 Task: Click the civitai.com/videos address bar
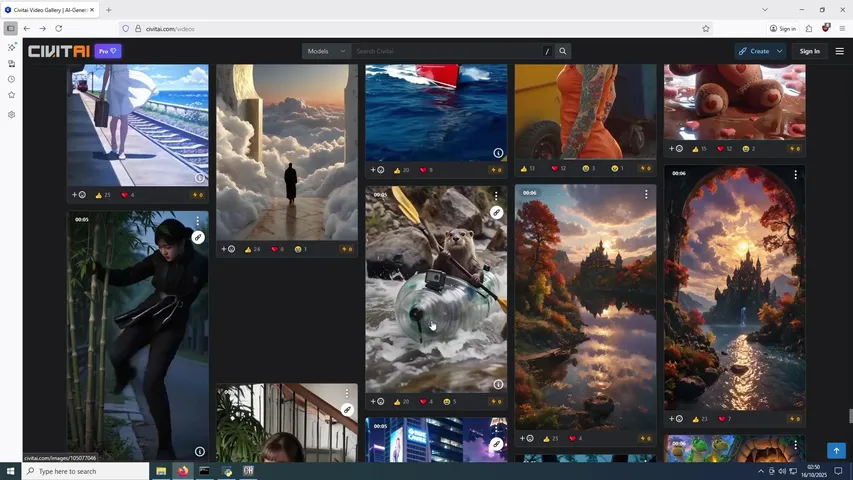[x=416, y=28]
